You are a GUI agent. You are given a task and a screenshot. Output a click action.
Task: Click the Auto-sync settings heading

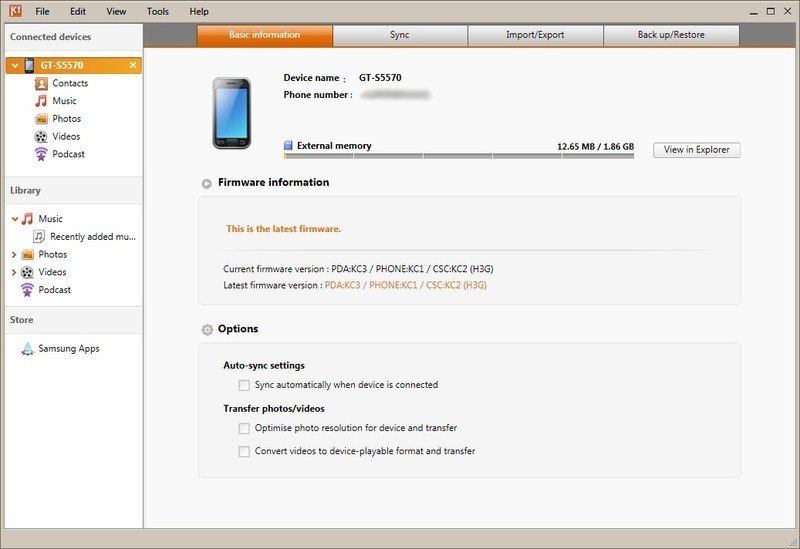coord(264,366)
